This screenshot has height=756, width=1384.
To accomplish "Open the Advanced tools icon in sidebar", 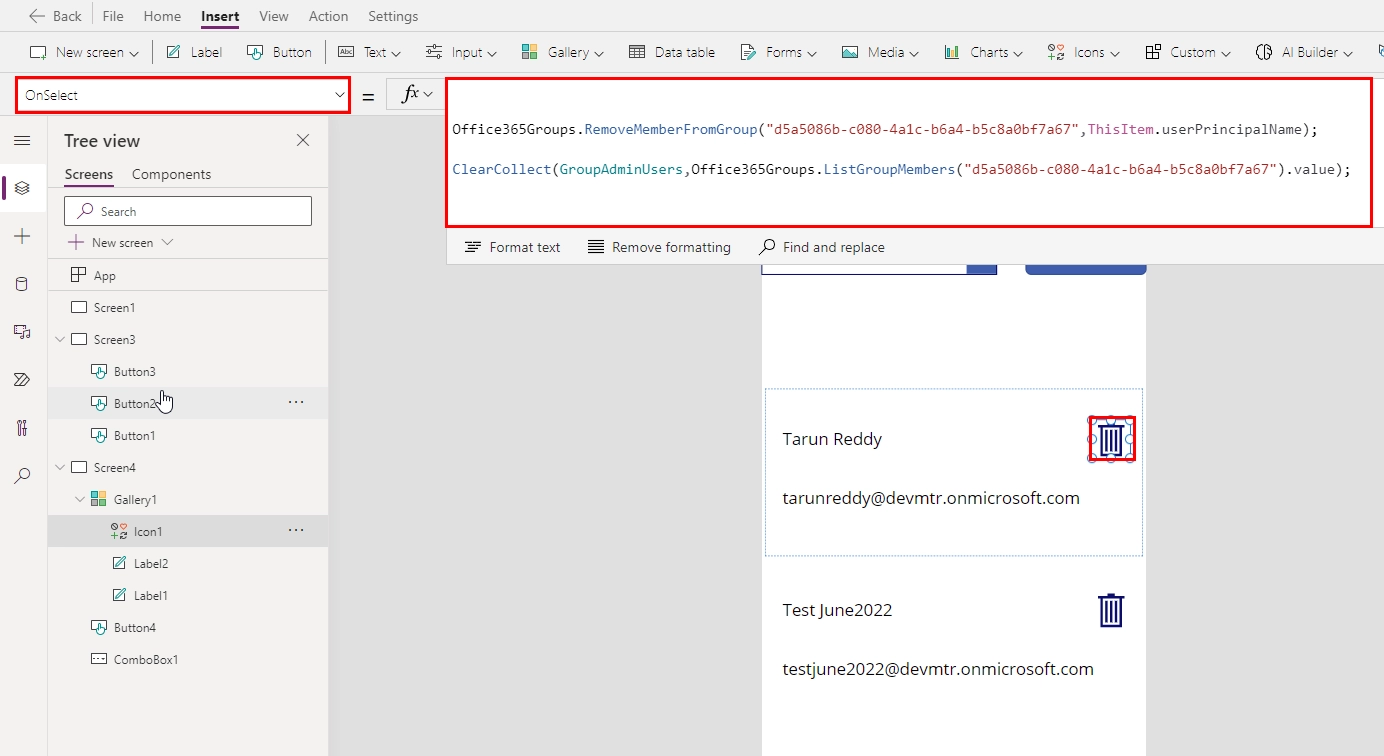I will 22,428.
